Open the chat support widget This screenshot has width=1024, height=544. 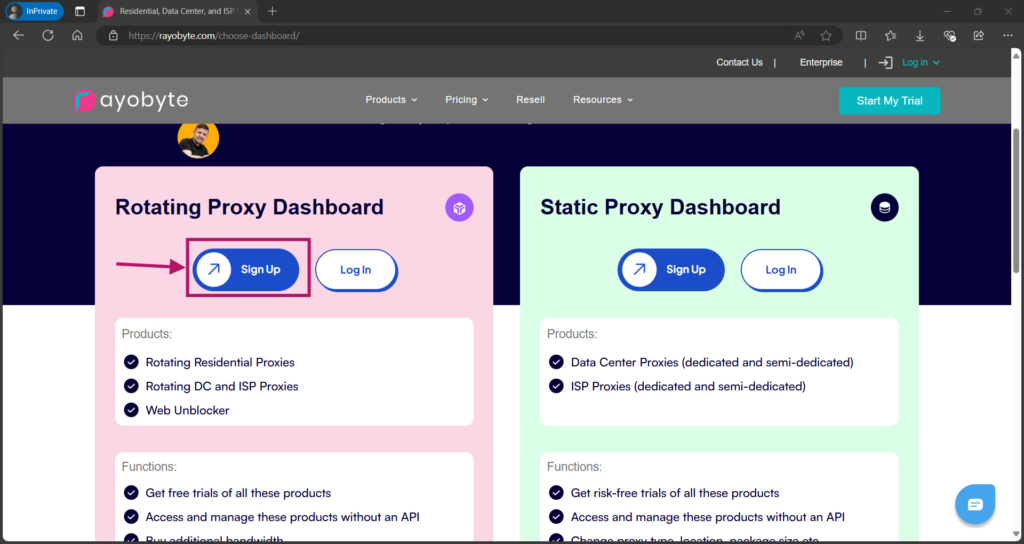[975, 504]
